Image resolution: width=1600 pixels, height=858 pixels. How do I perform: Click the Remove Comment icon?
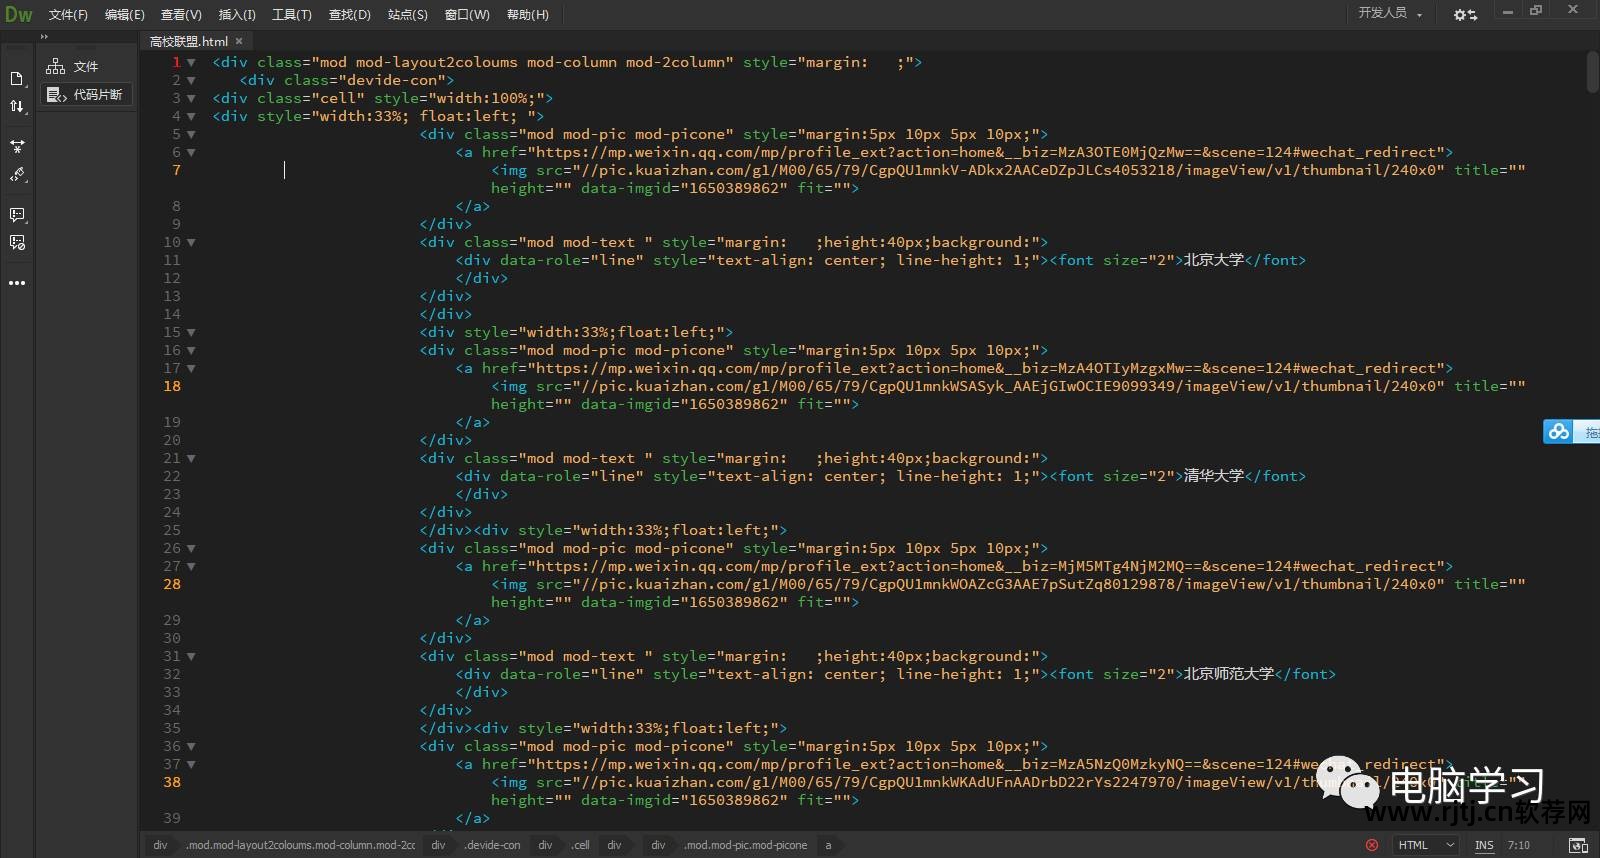17,243
